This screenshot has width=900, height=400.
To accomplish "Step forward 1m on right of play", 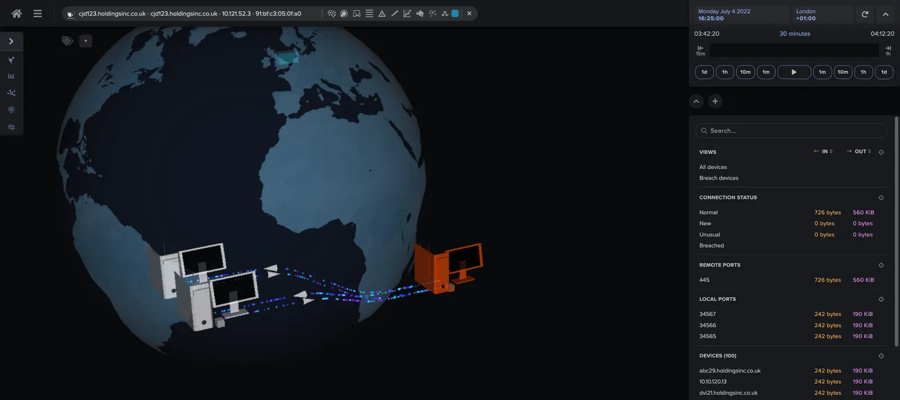I will 823,72.
